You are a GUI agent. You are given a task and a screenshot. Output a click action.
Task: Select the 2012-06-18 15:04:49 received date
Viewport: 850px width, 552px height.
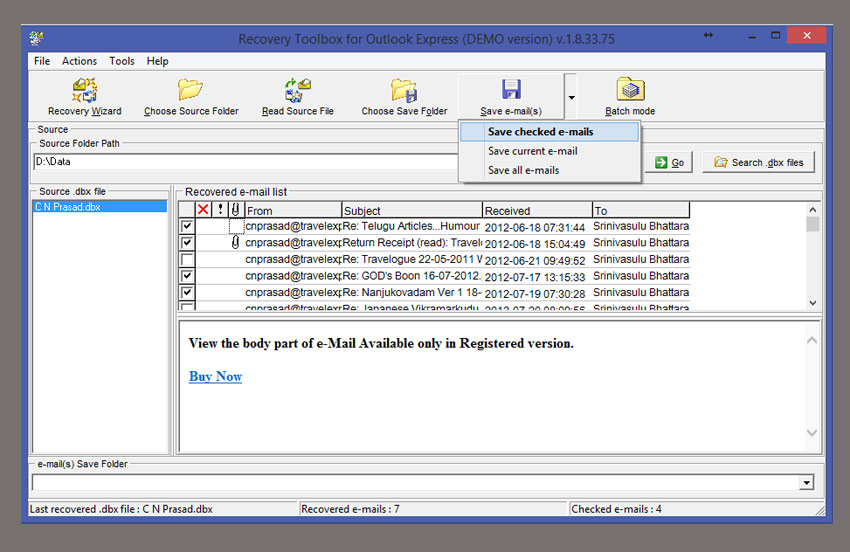coord(535,244)
